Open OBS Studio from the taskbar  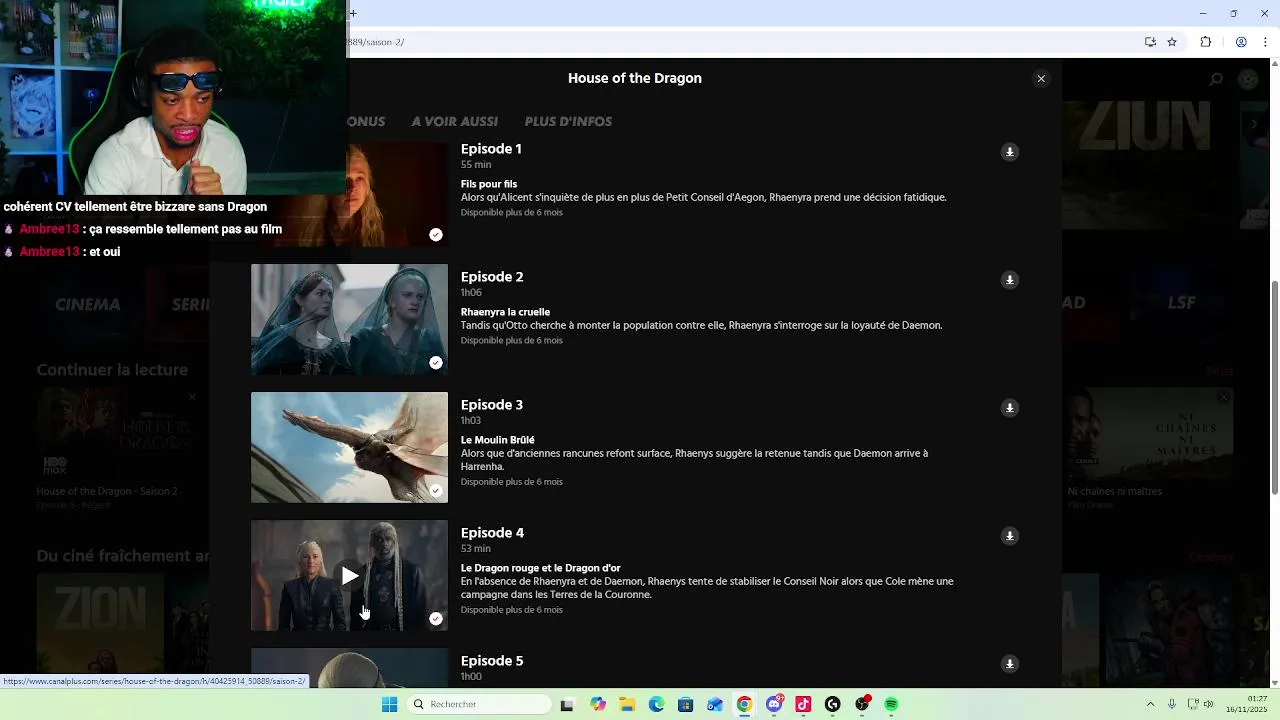click(862, 704)
